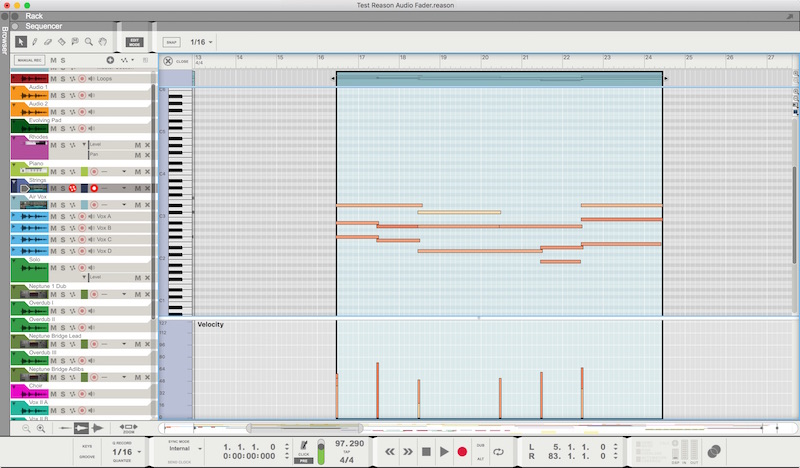Select the arrow Selection tool
Viewport: 800px width, 468px height.
click(x=21, y=42)
